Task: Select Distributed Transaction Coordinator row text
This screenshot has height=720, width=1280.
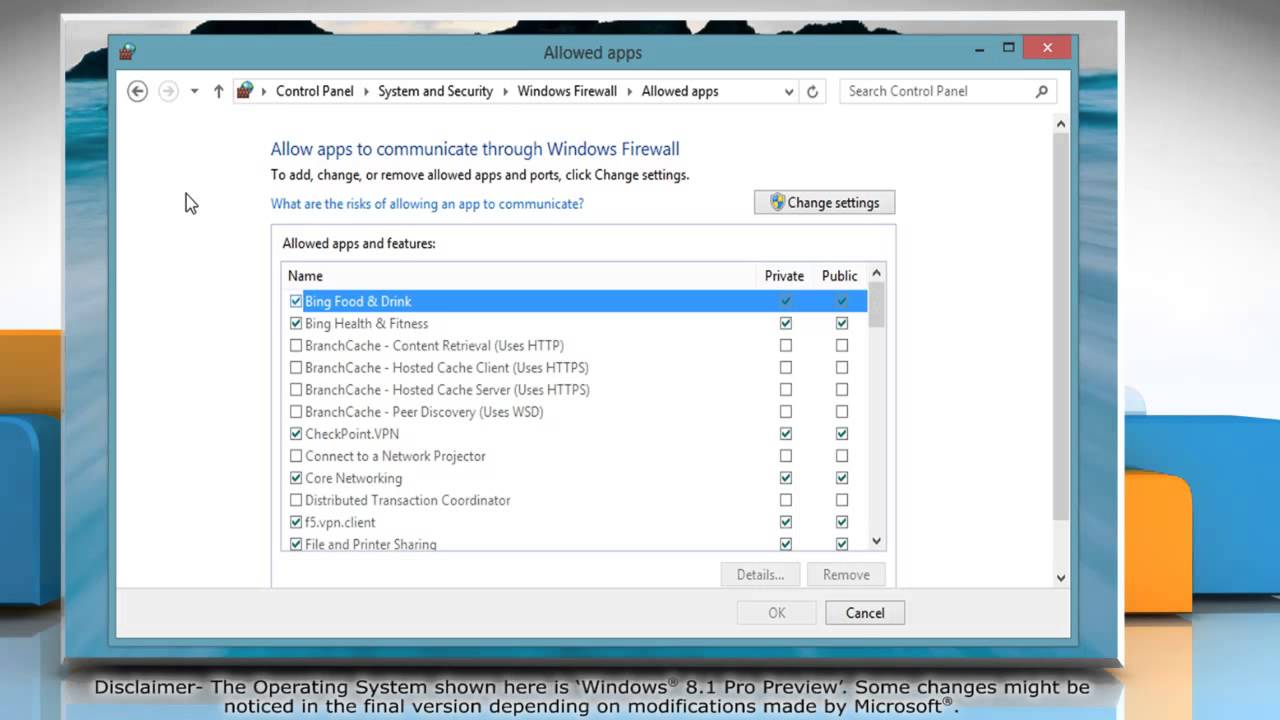Action: click(407, 500)
